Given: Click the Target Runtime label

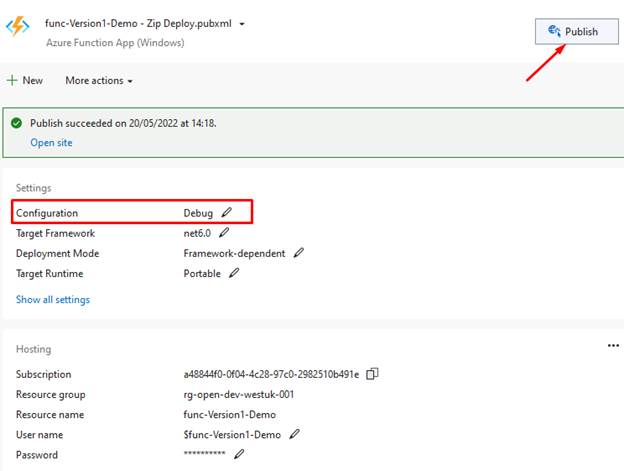Looking at the screenshot, I should [50, 274].
